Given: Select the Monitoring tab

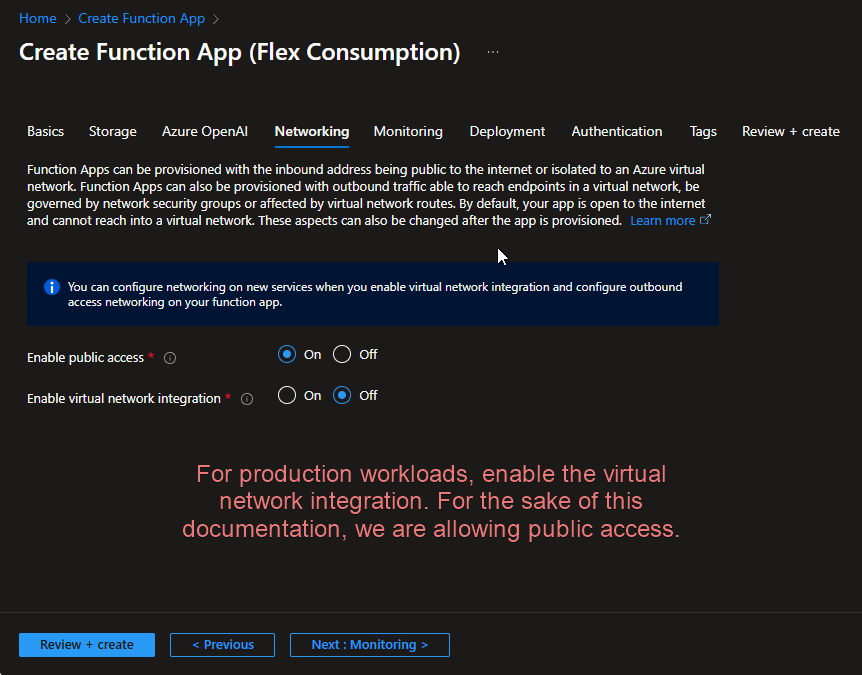Looking at the screenshot, I should [x=408, y=131].
